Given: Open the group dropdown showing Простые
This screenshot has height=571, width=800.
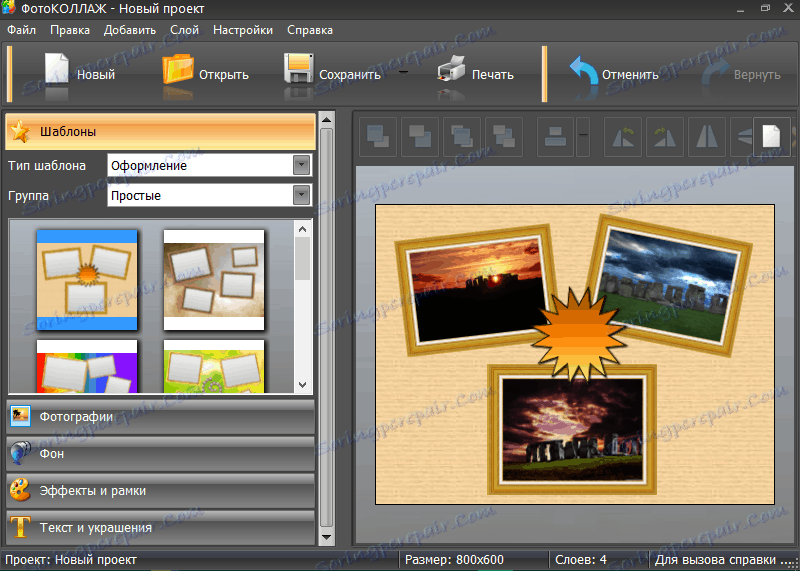Looking at the screenshot, I should click(301, 195).
